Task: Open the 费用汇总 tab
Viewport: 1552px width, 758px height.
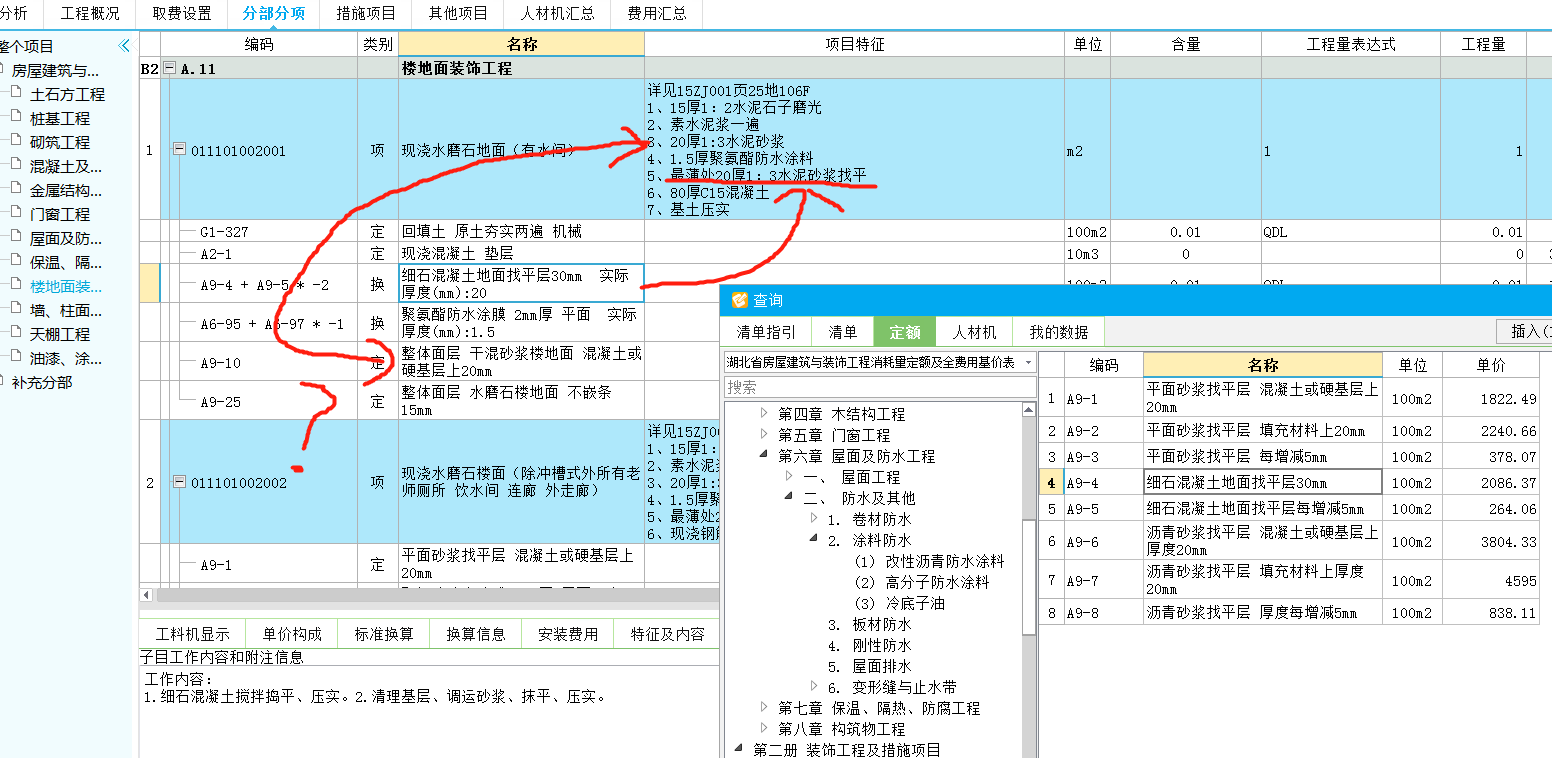Action: (x=657, y=14)
